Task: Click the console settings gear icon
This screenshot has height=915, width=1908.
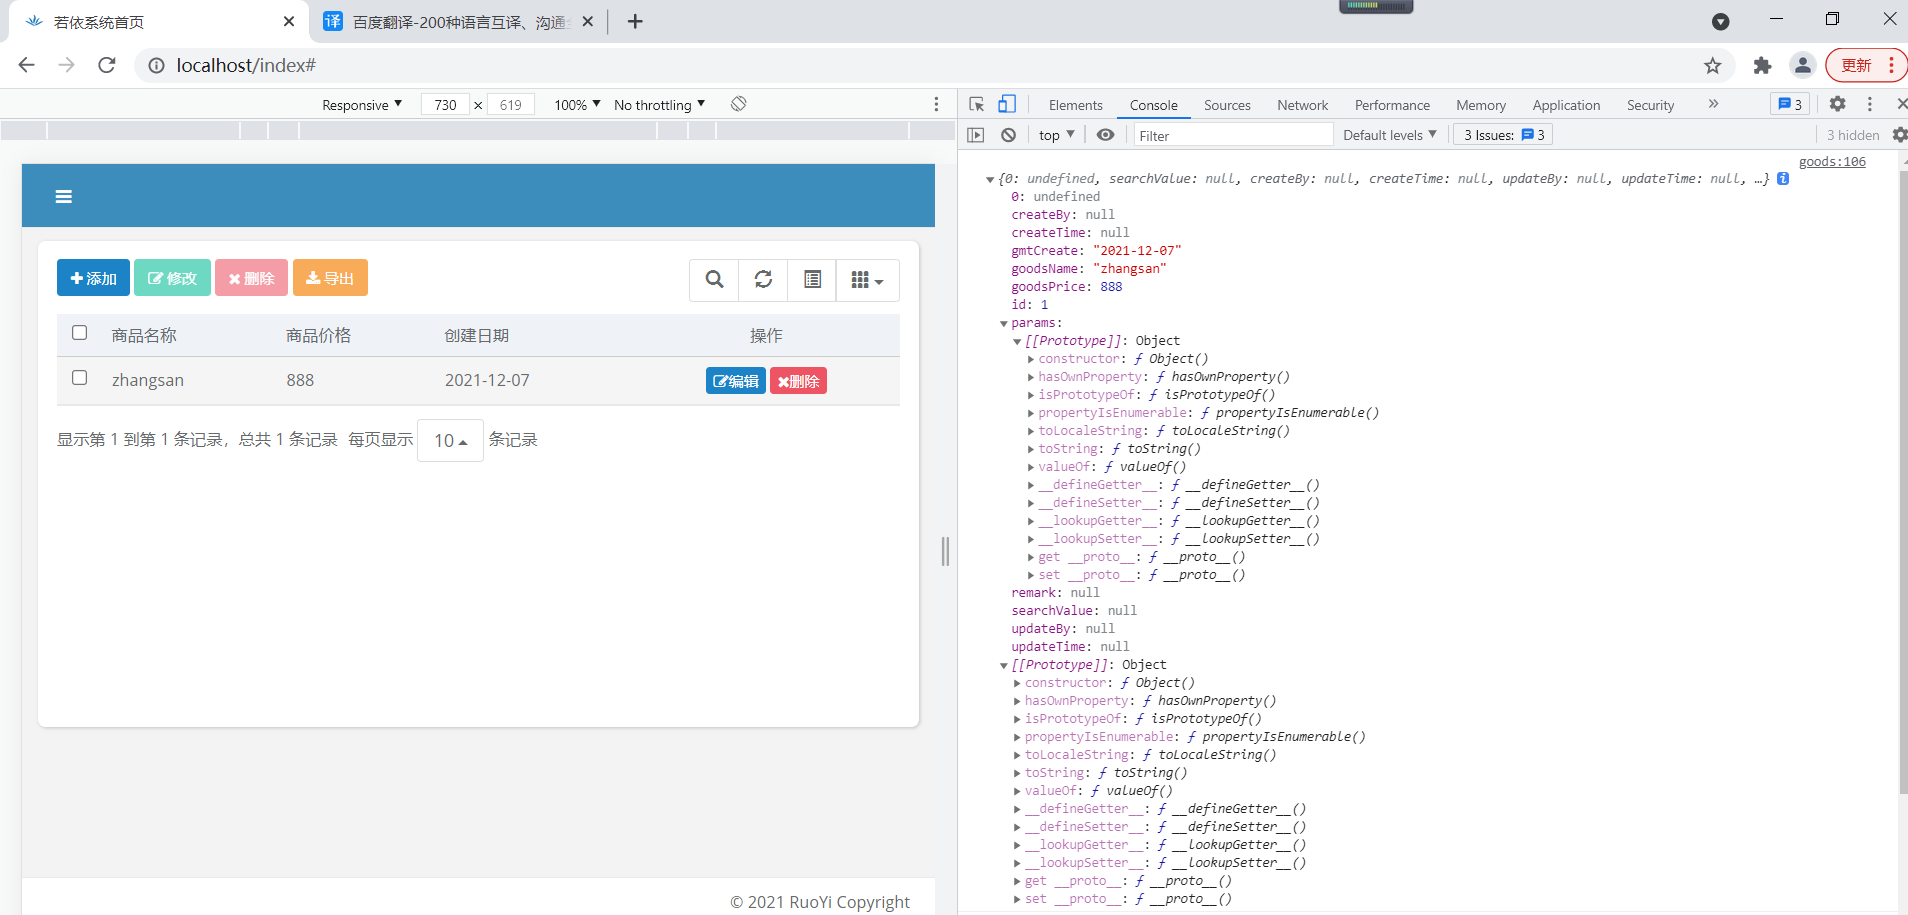Action: coord(1899,135)
